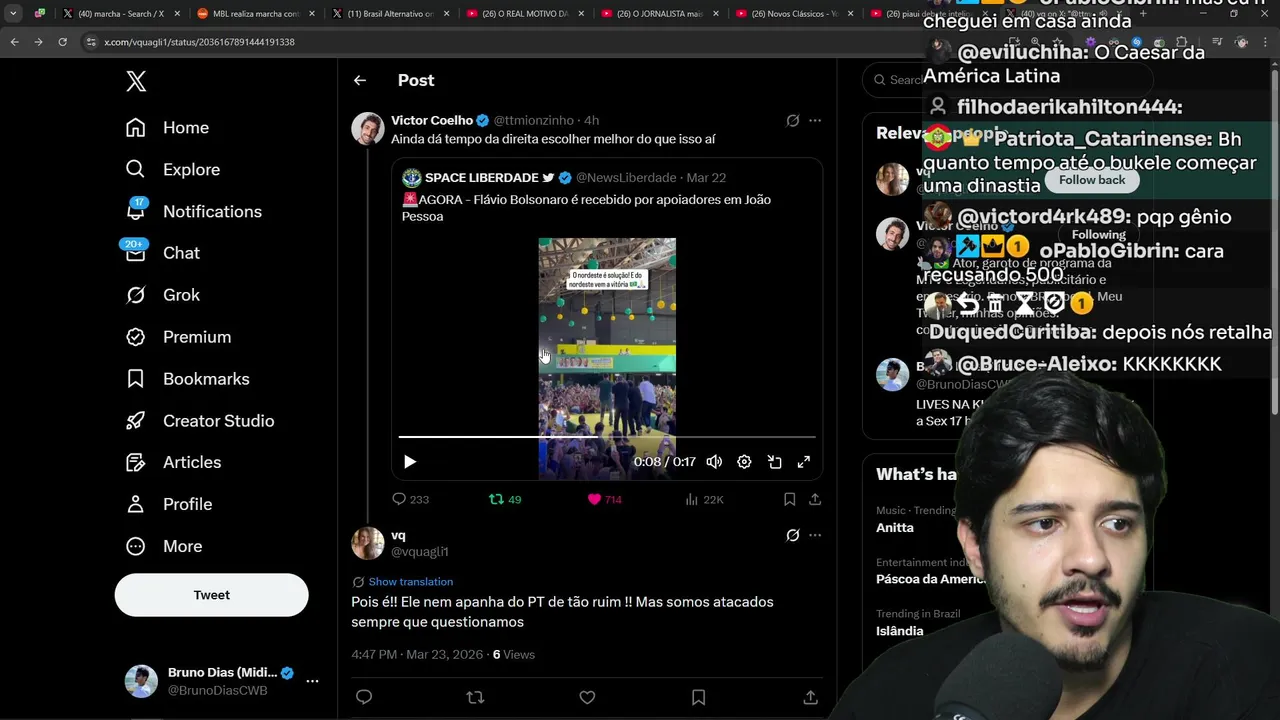The height and width of the screenshot is (720, 1280).
Task: Repost vq's post icon
Action: pyautogui.click(x=476, y=697)
